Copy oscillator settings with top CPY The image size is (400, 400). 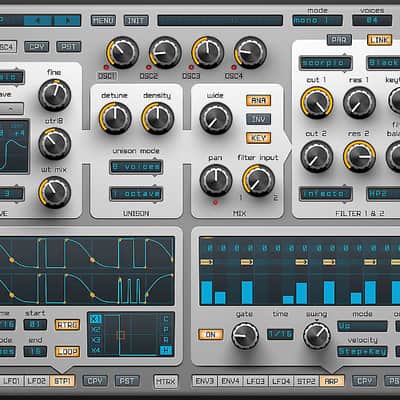(x=37, y=47)
